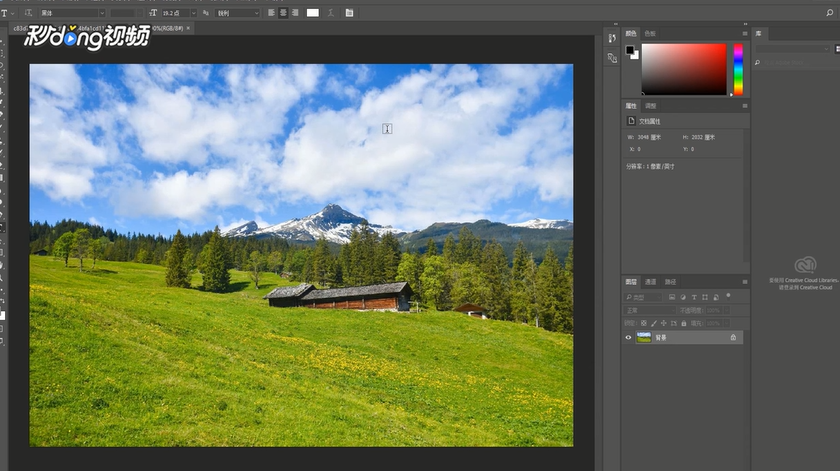
Task: Switch to the 色板 (Swatches) tab
Action: [650, 33]
